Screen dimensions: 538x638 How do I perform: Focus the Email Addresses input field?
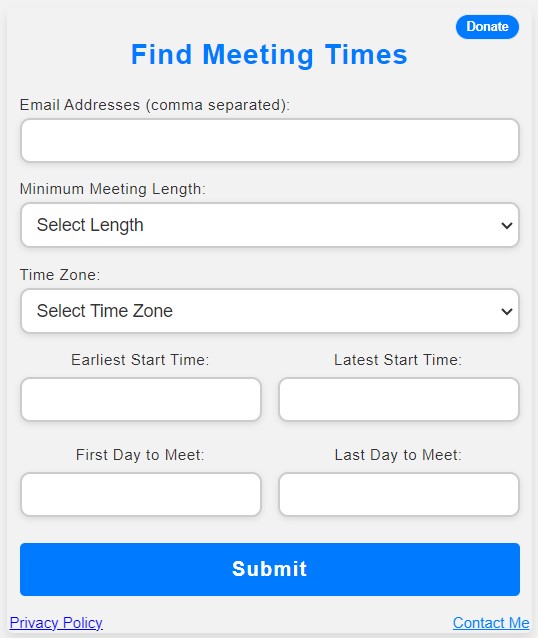(x=270, y=140)
